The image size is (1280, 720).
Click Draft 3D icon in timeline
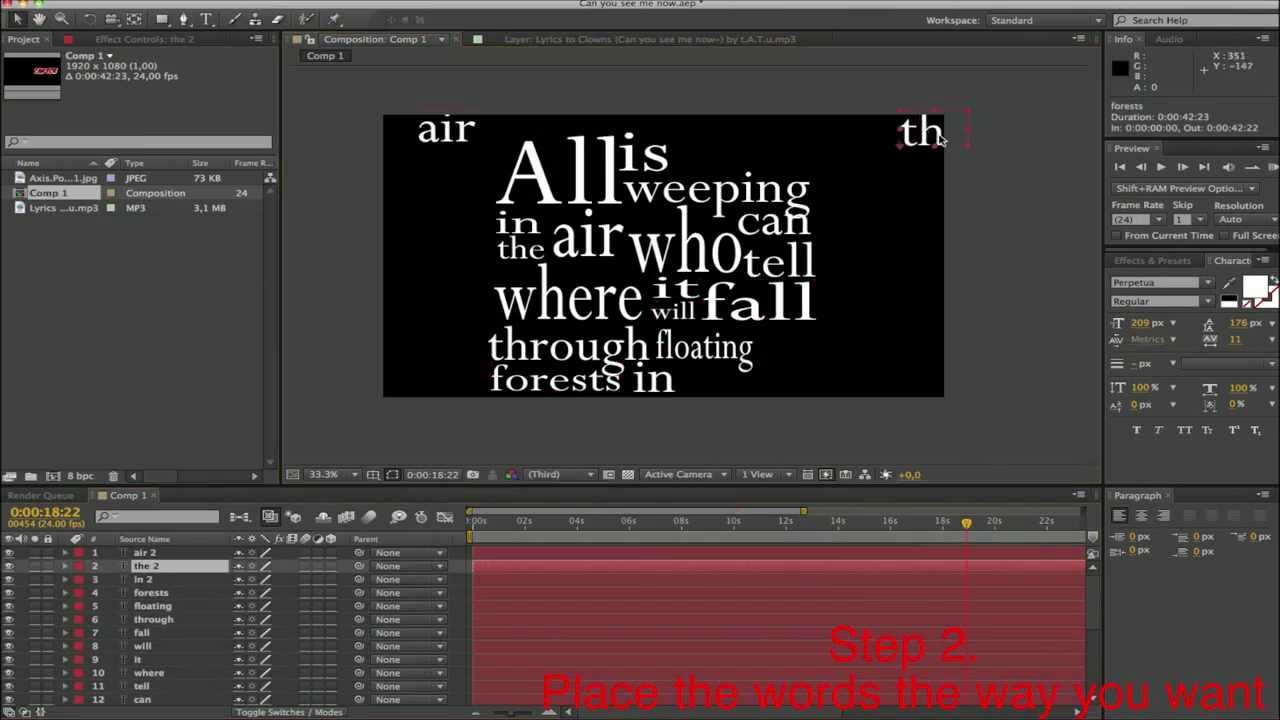(x=294, y=516)
